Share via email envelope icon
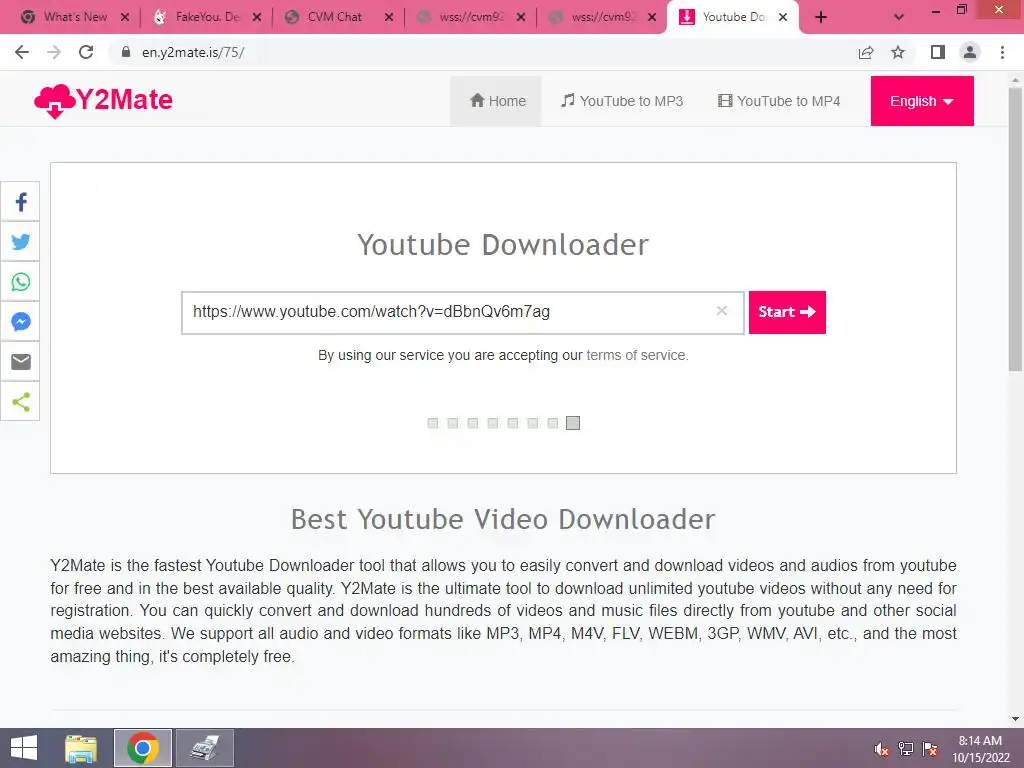This screenshot has width=1024, height=768. (x=21, y=361)
